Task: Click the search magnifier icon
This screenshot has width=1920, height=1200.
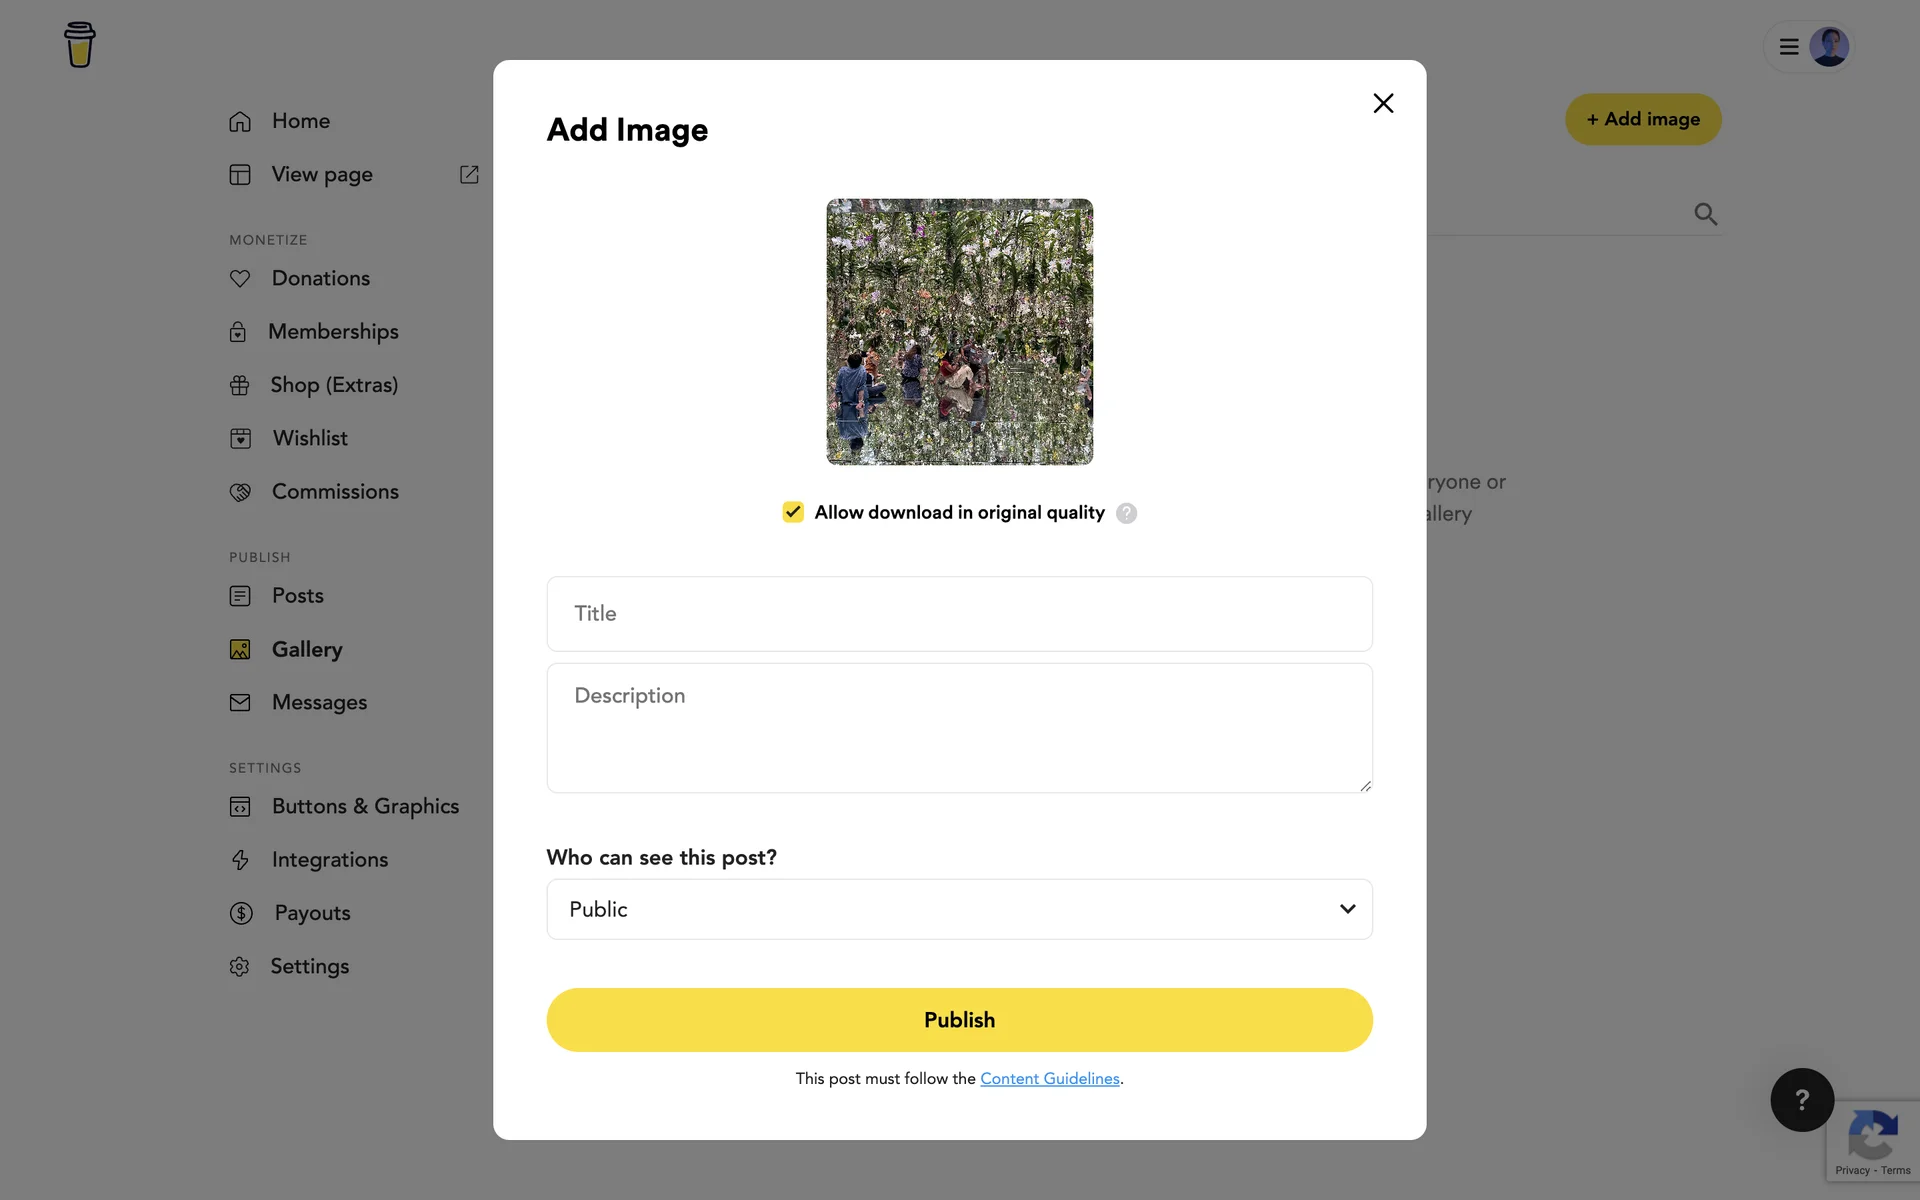Action: tap(1705, 214)
